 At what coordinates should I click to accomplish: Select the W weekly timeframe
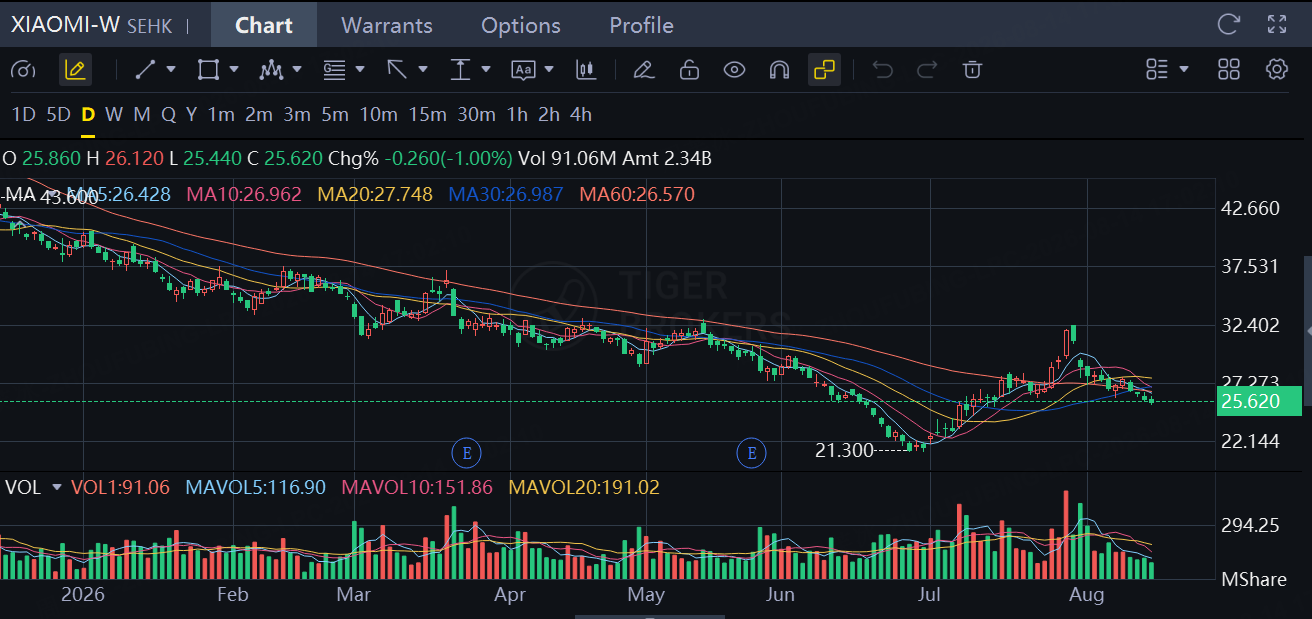(x=114, y=115)
